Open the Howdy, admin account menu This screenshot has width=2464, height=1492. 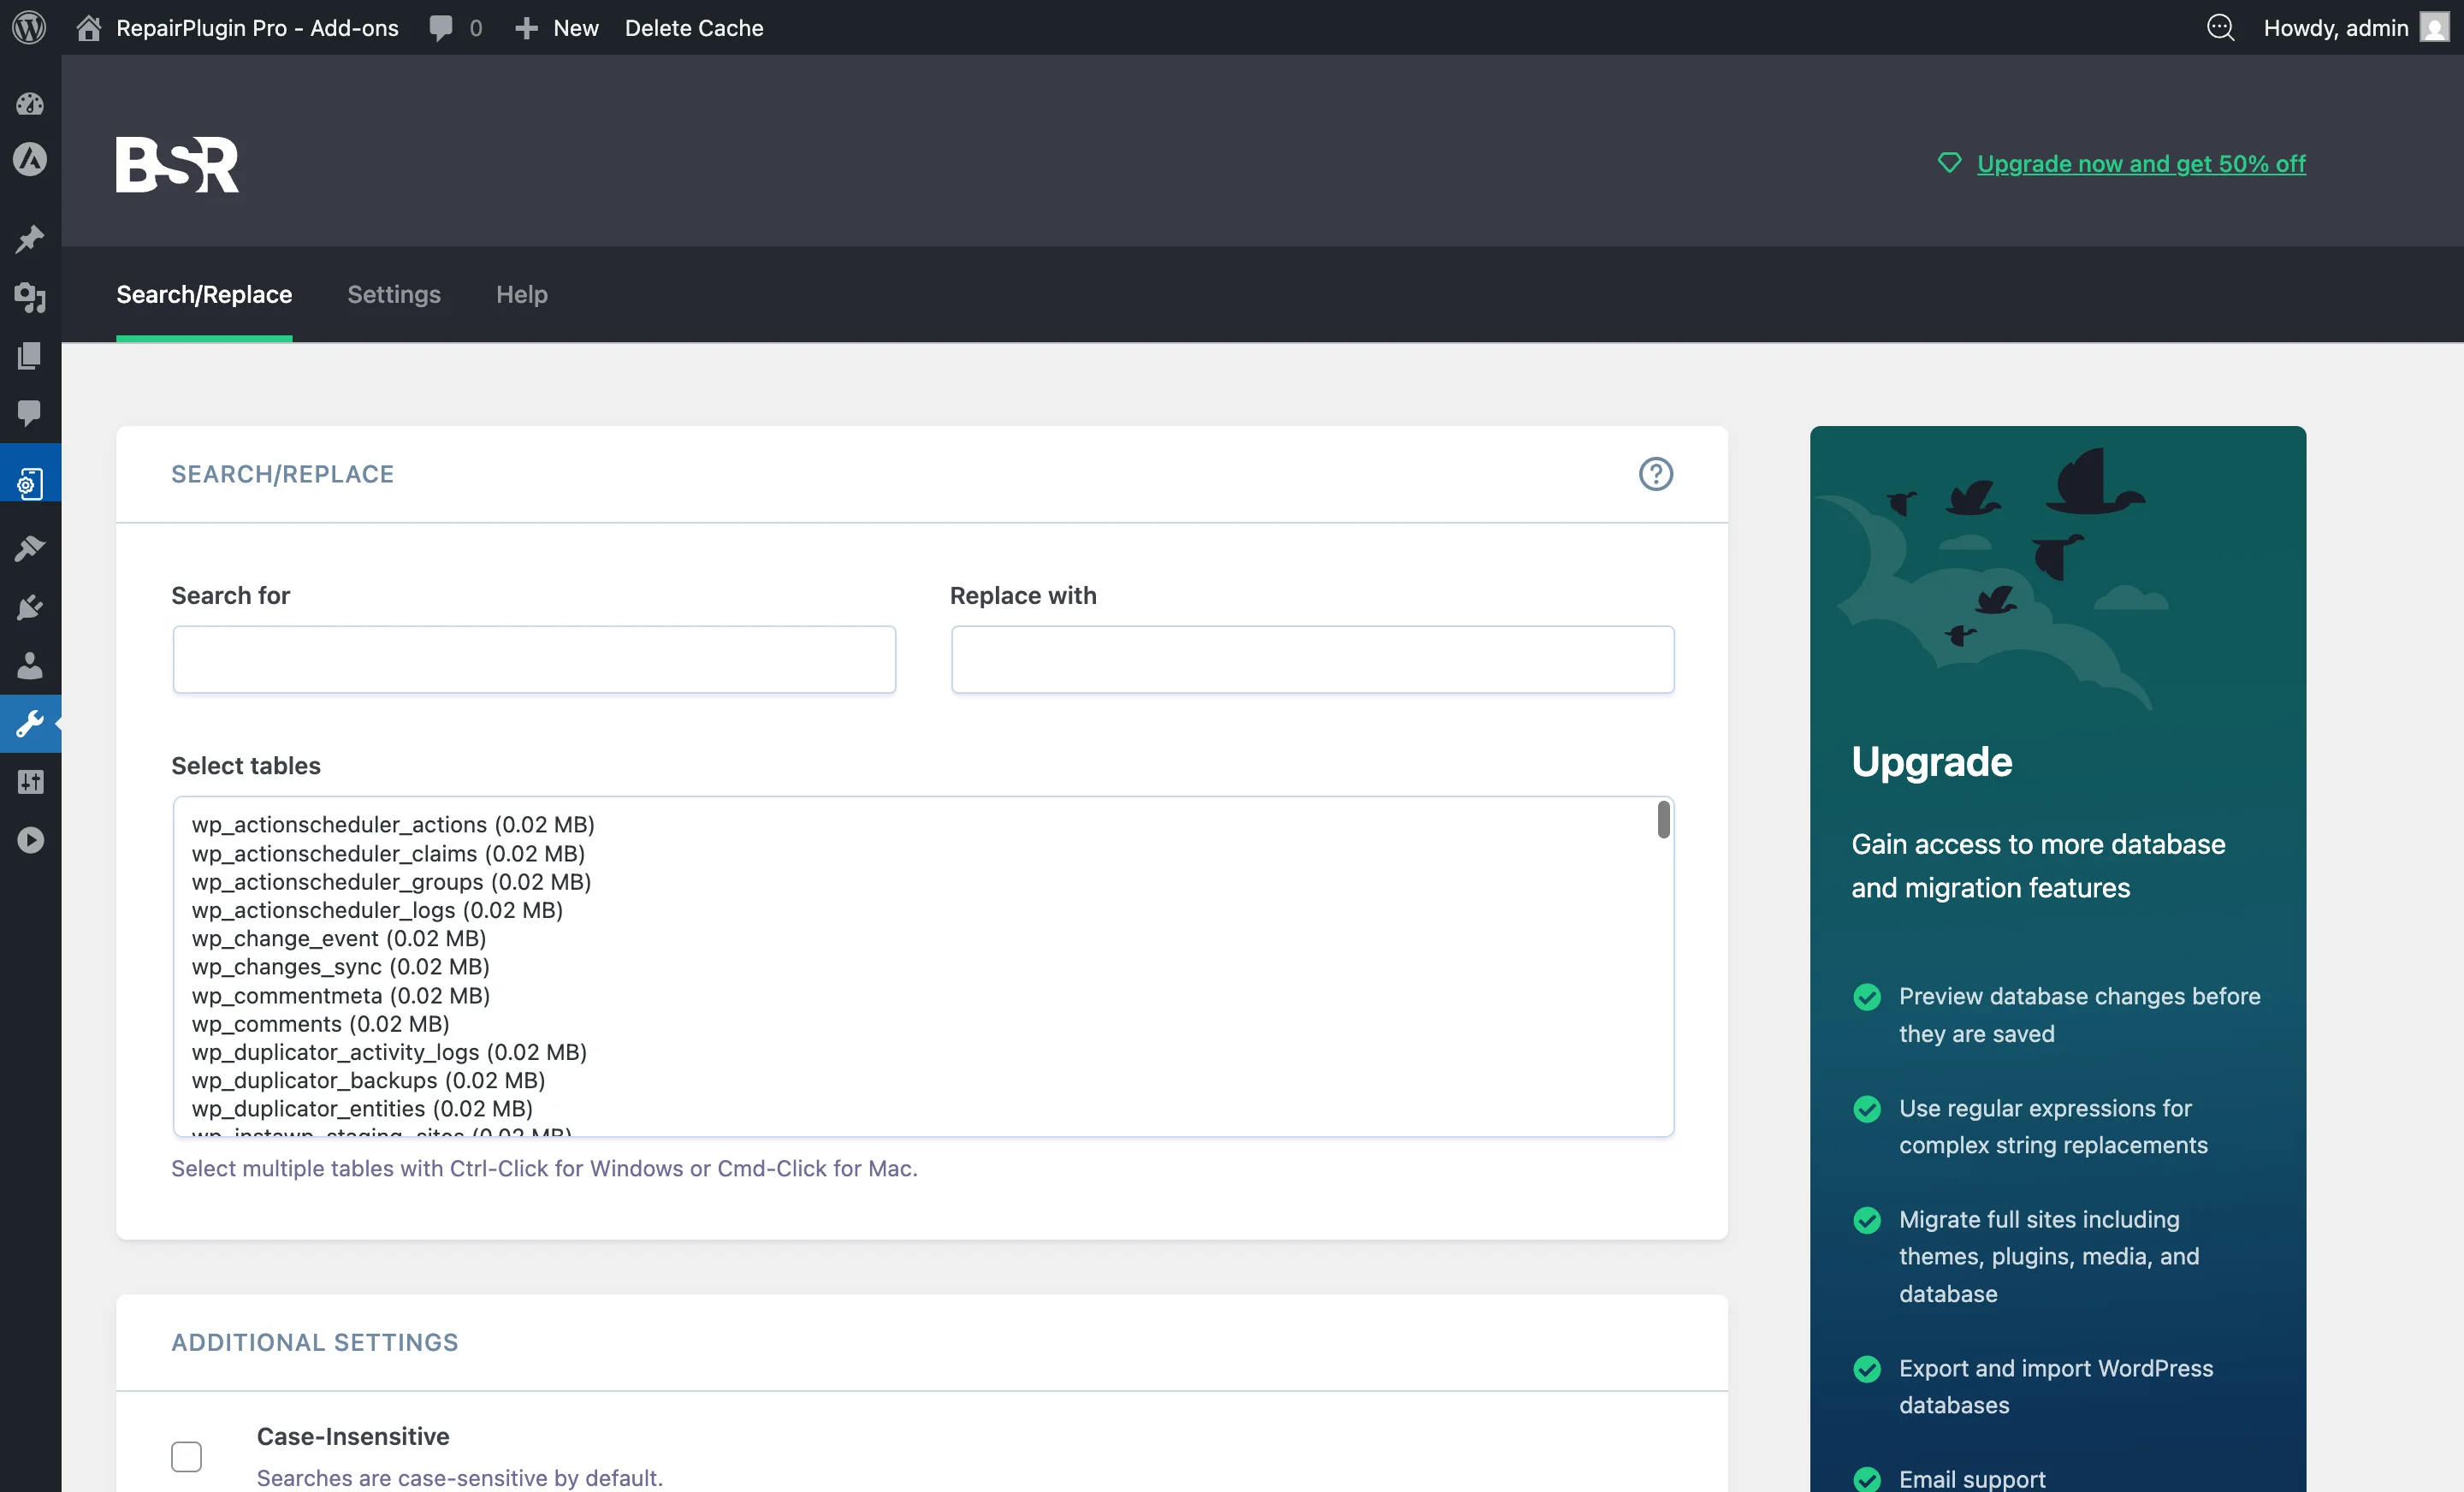point(2337,27)
